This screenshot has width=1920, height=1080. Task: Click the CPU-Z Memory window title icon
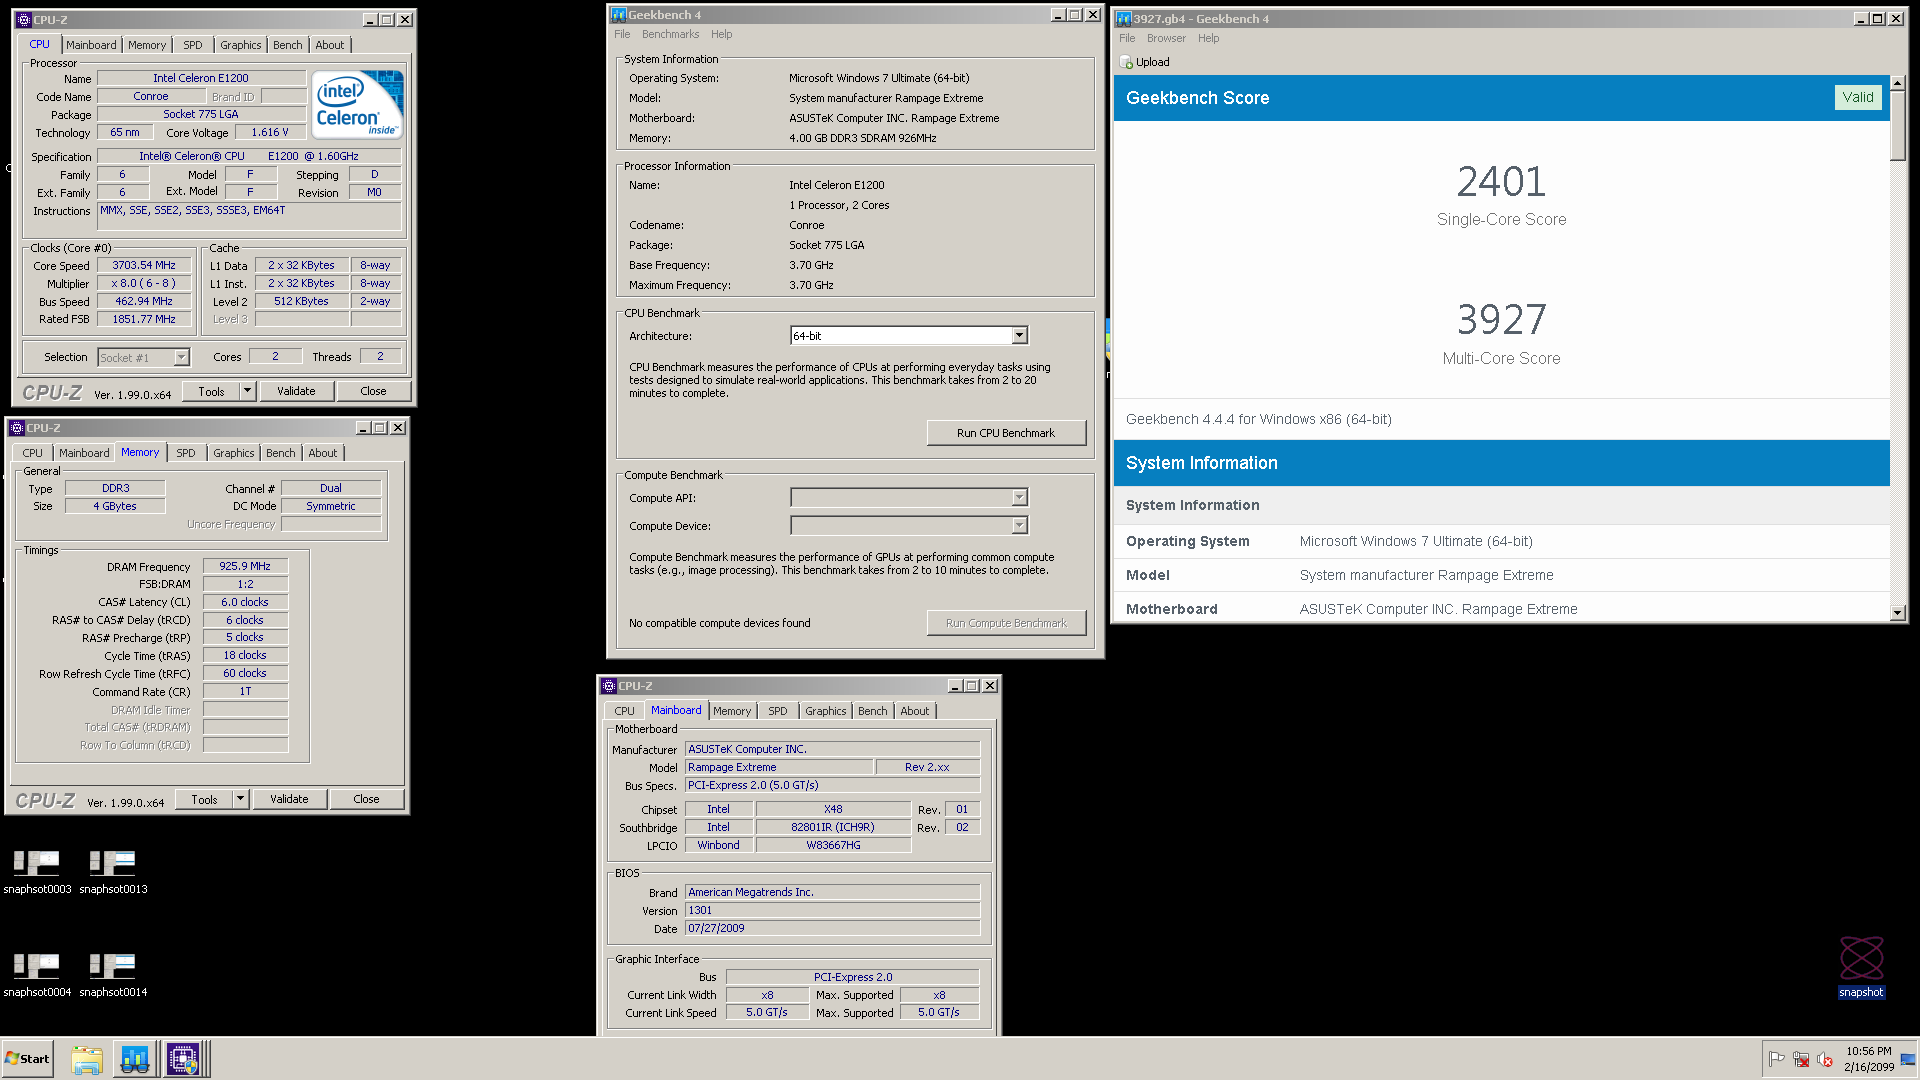point(17,427)
